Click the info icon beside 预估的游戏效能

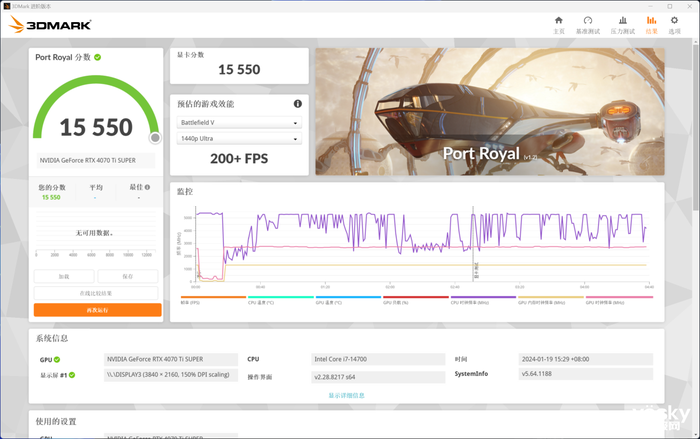pyautogui.click(x=298, y=104)
